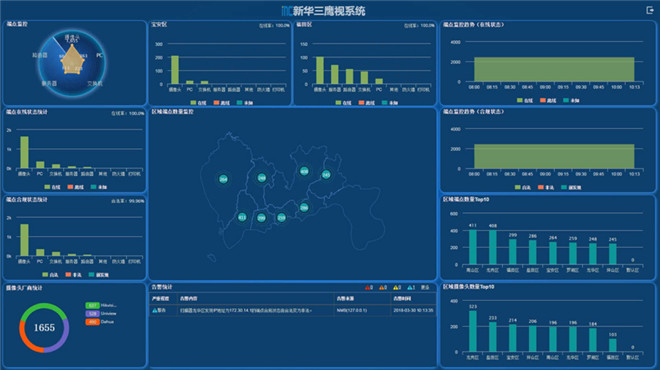
Task: Click the logout icon at top right
Action: click(x=650, y=10)
